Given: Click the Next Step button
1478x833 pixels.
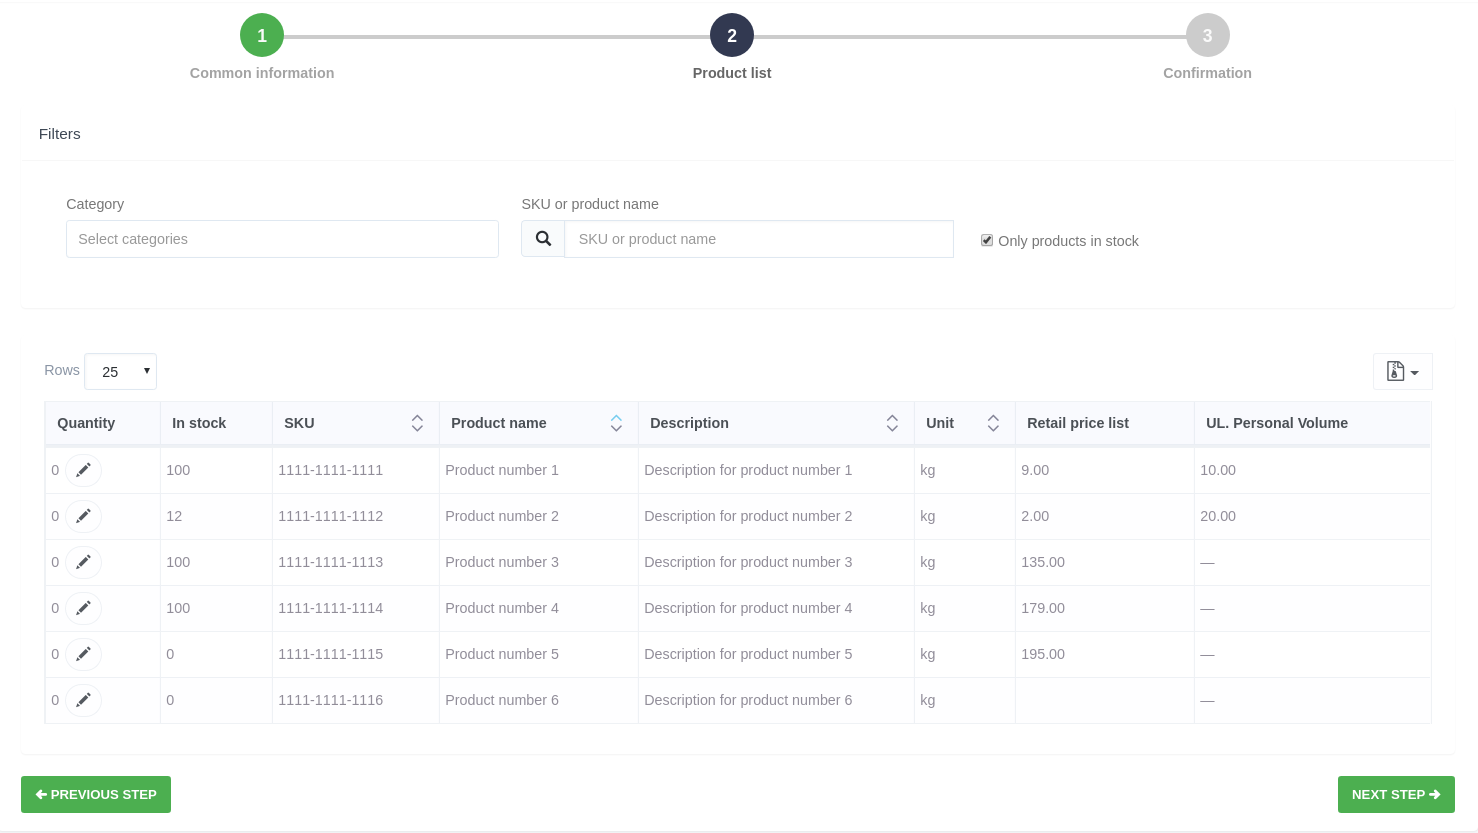Looking at the screenshot, I should click(1396, 794).
